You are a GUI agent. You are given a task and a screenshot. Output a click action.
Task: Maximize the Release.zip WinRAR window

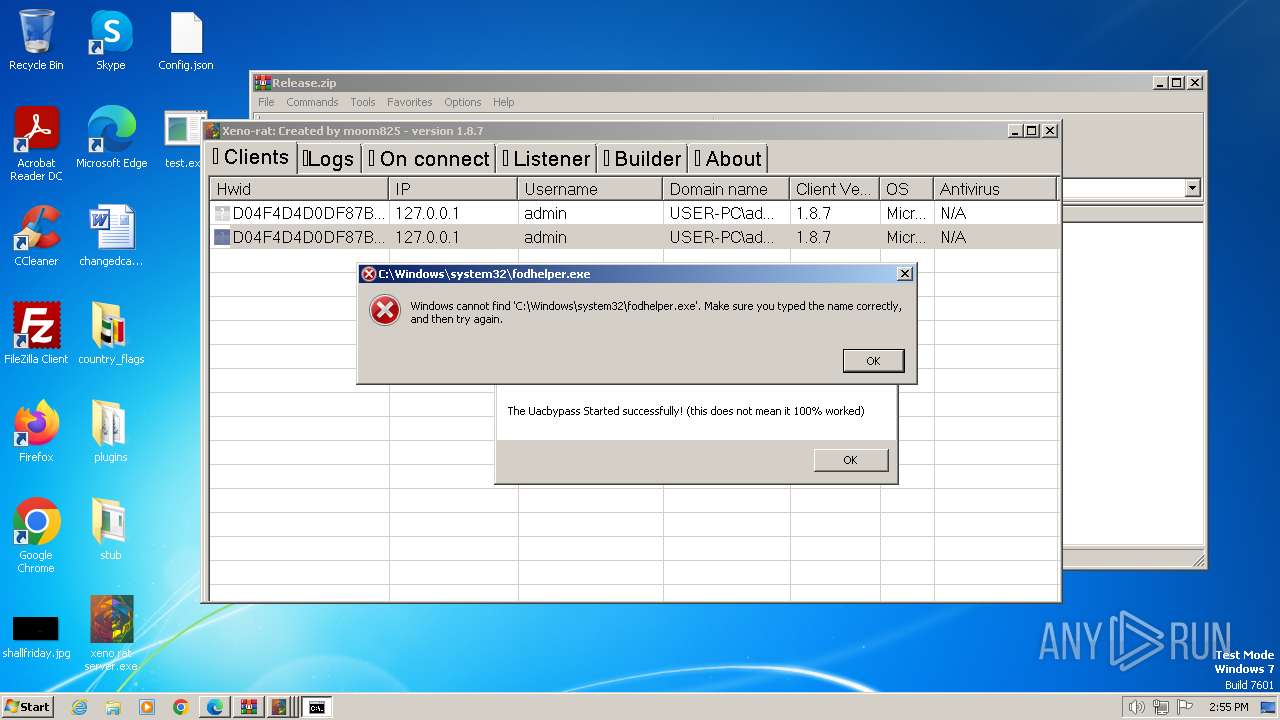[x=1177, y=83]
